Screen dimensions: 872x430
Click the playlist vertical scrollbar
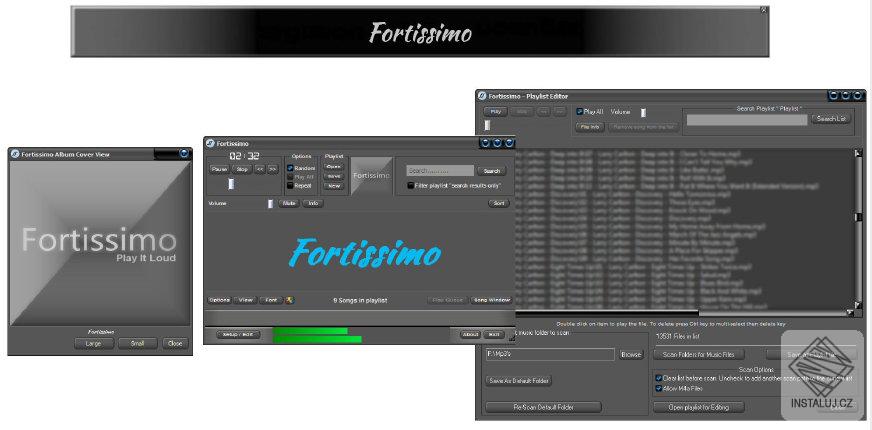(x=859, y=229)
